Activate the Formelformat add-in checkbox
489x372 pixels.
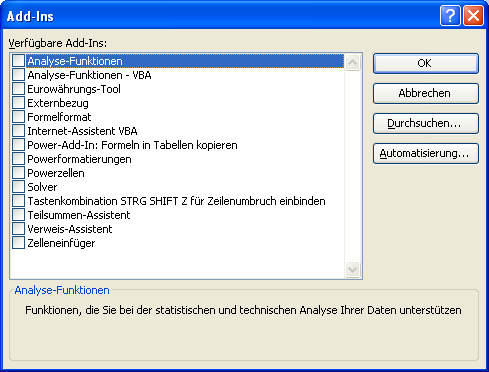click(x=18, y=117)
